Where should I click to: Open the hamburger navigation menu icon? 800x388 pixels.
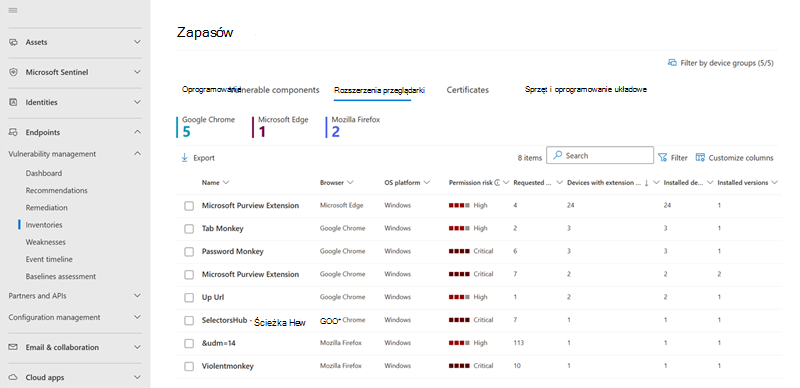(x=13, y=10)
